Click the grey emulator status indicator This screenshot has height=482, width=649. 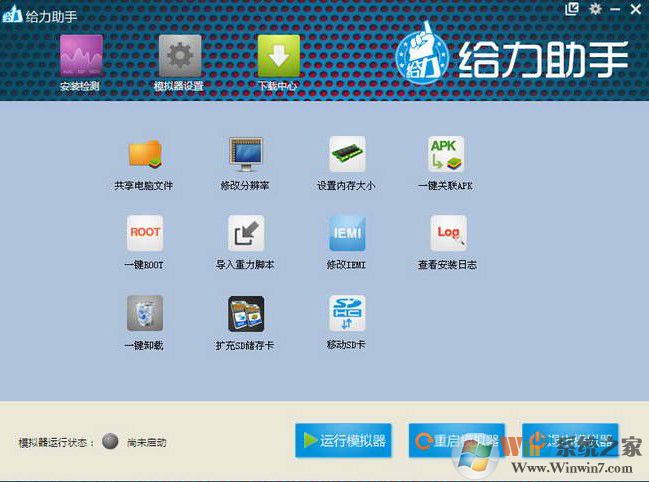coord(110,441)
